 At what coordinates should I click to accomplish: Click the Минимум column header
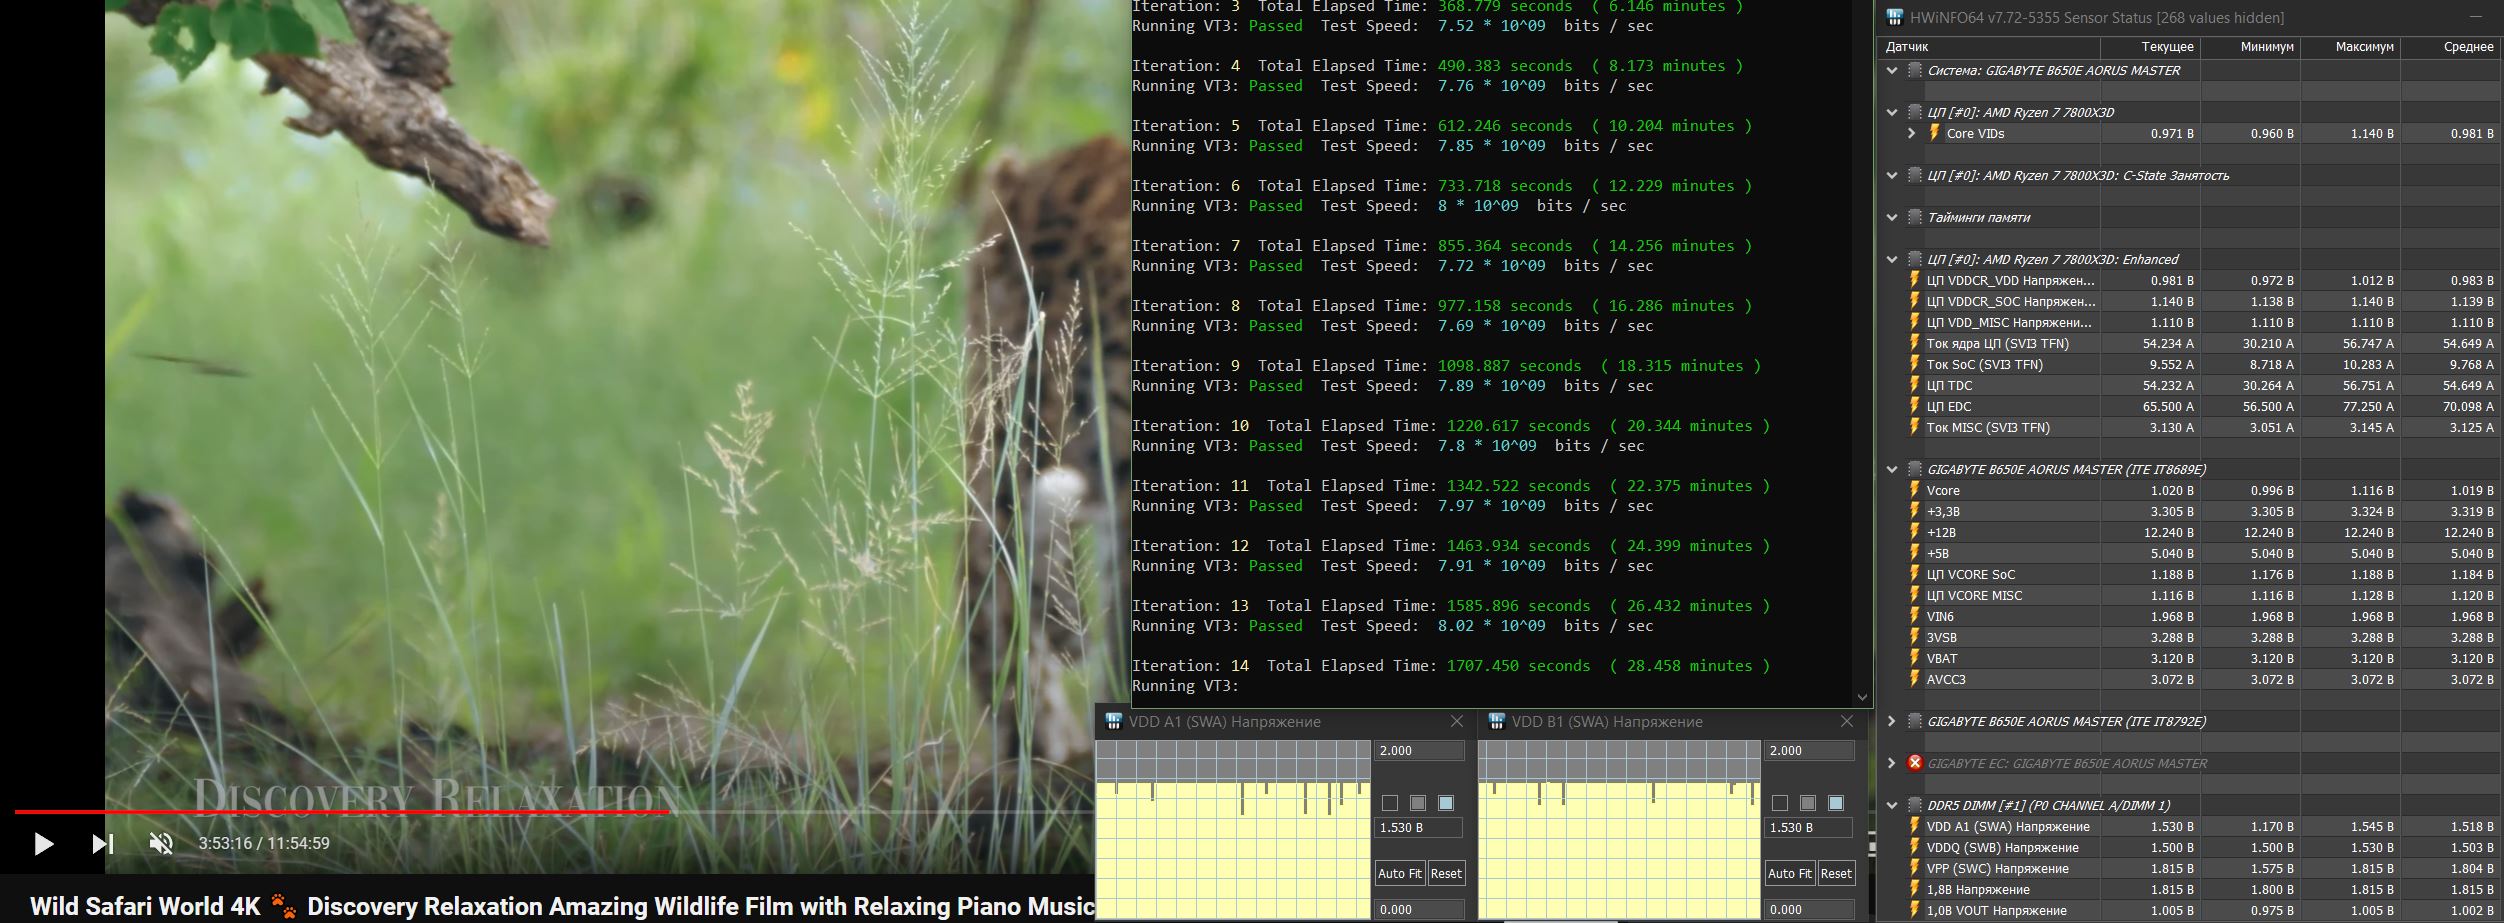click(x=2250, y=47)
